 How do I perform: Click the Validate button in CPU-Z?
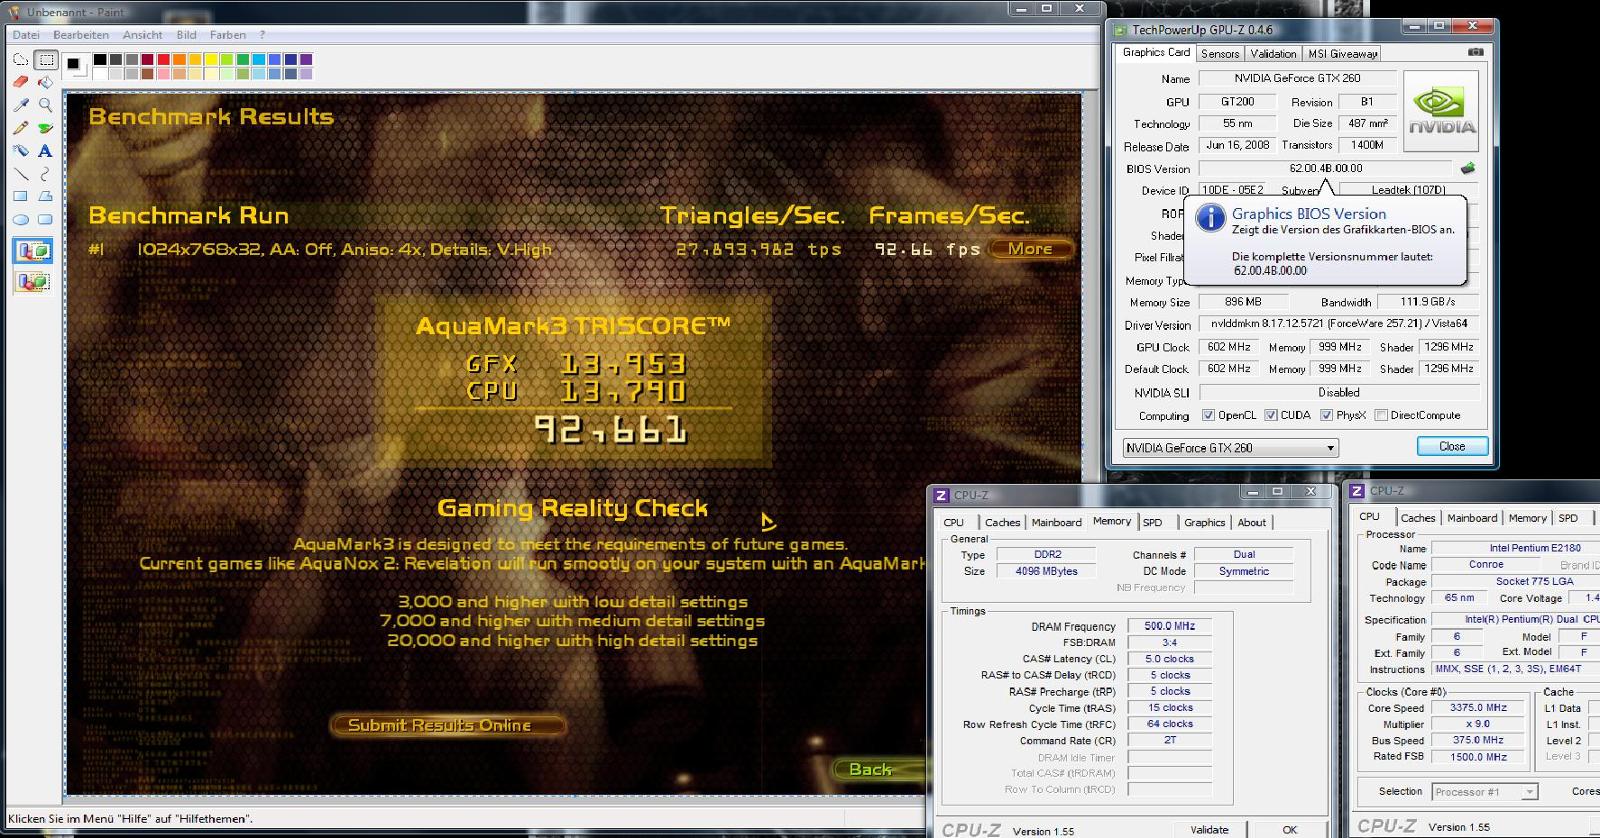click(x=1209, y=830)
